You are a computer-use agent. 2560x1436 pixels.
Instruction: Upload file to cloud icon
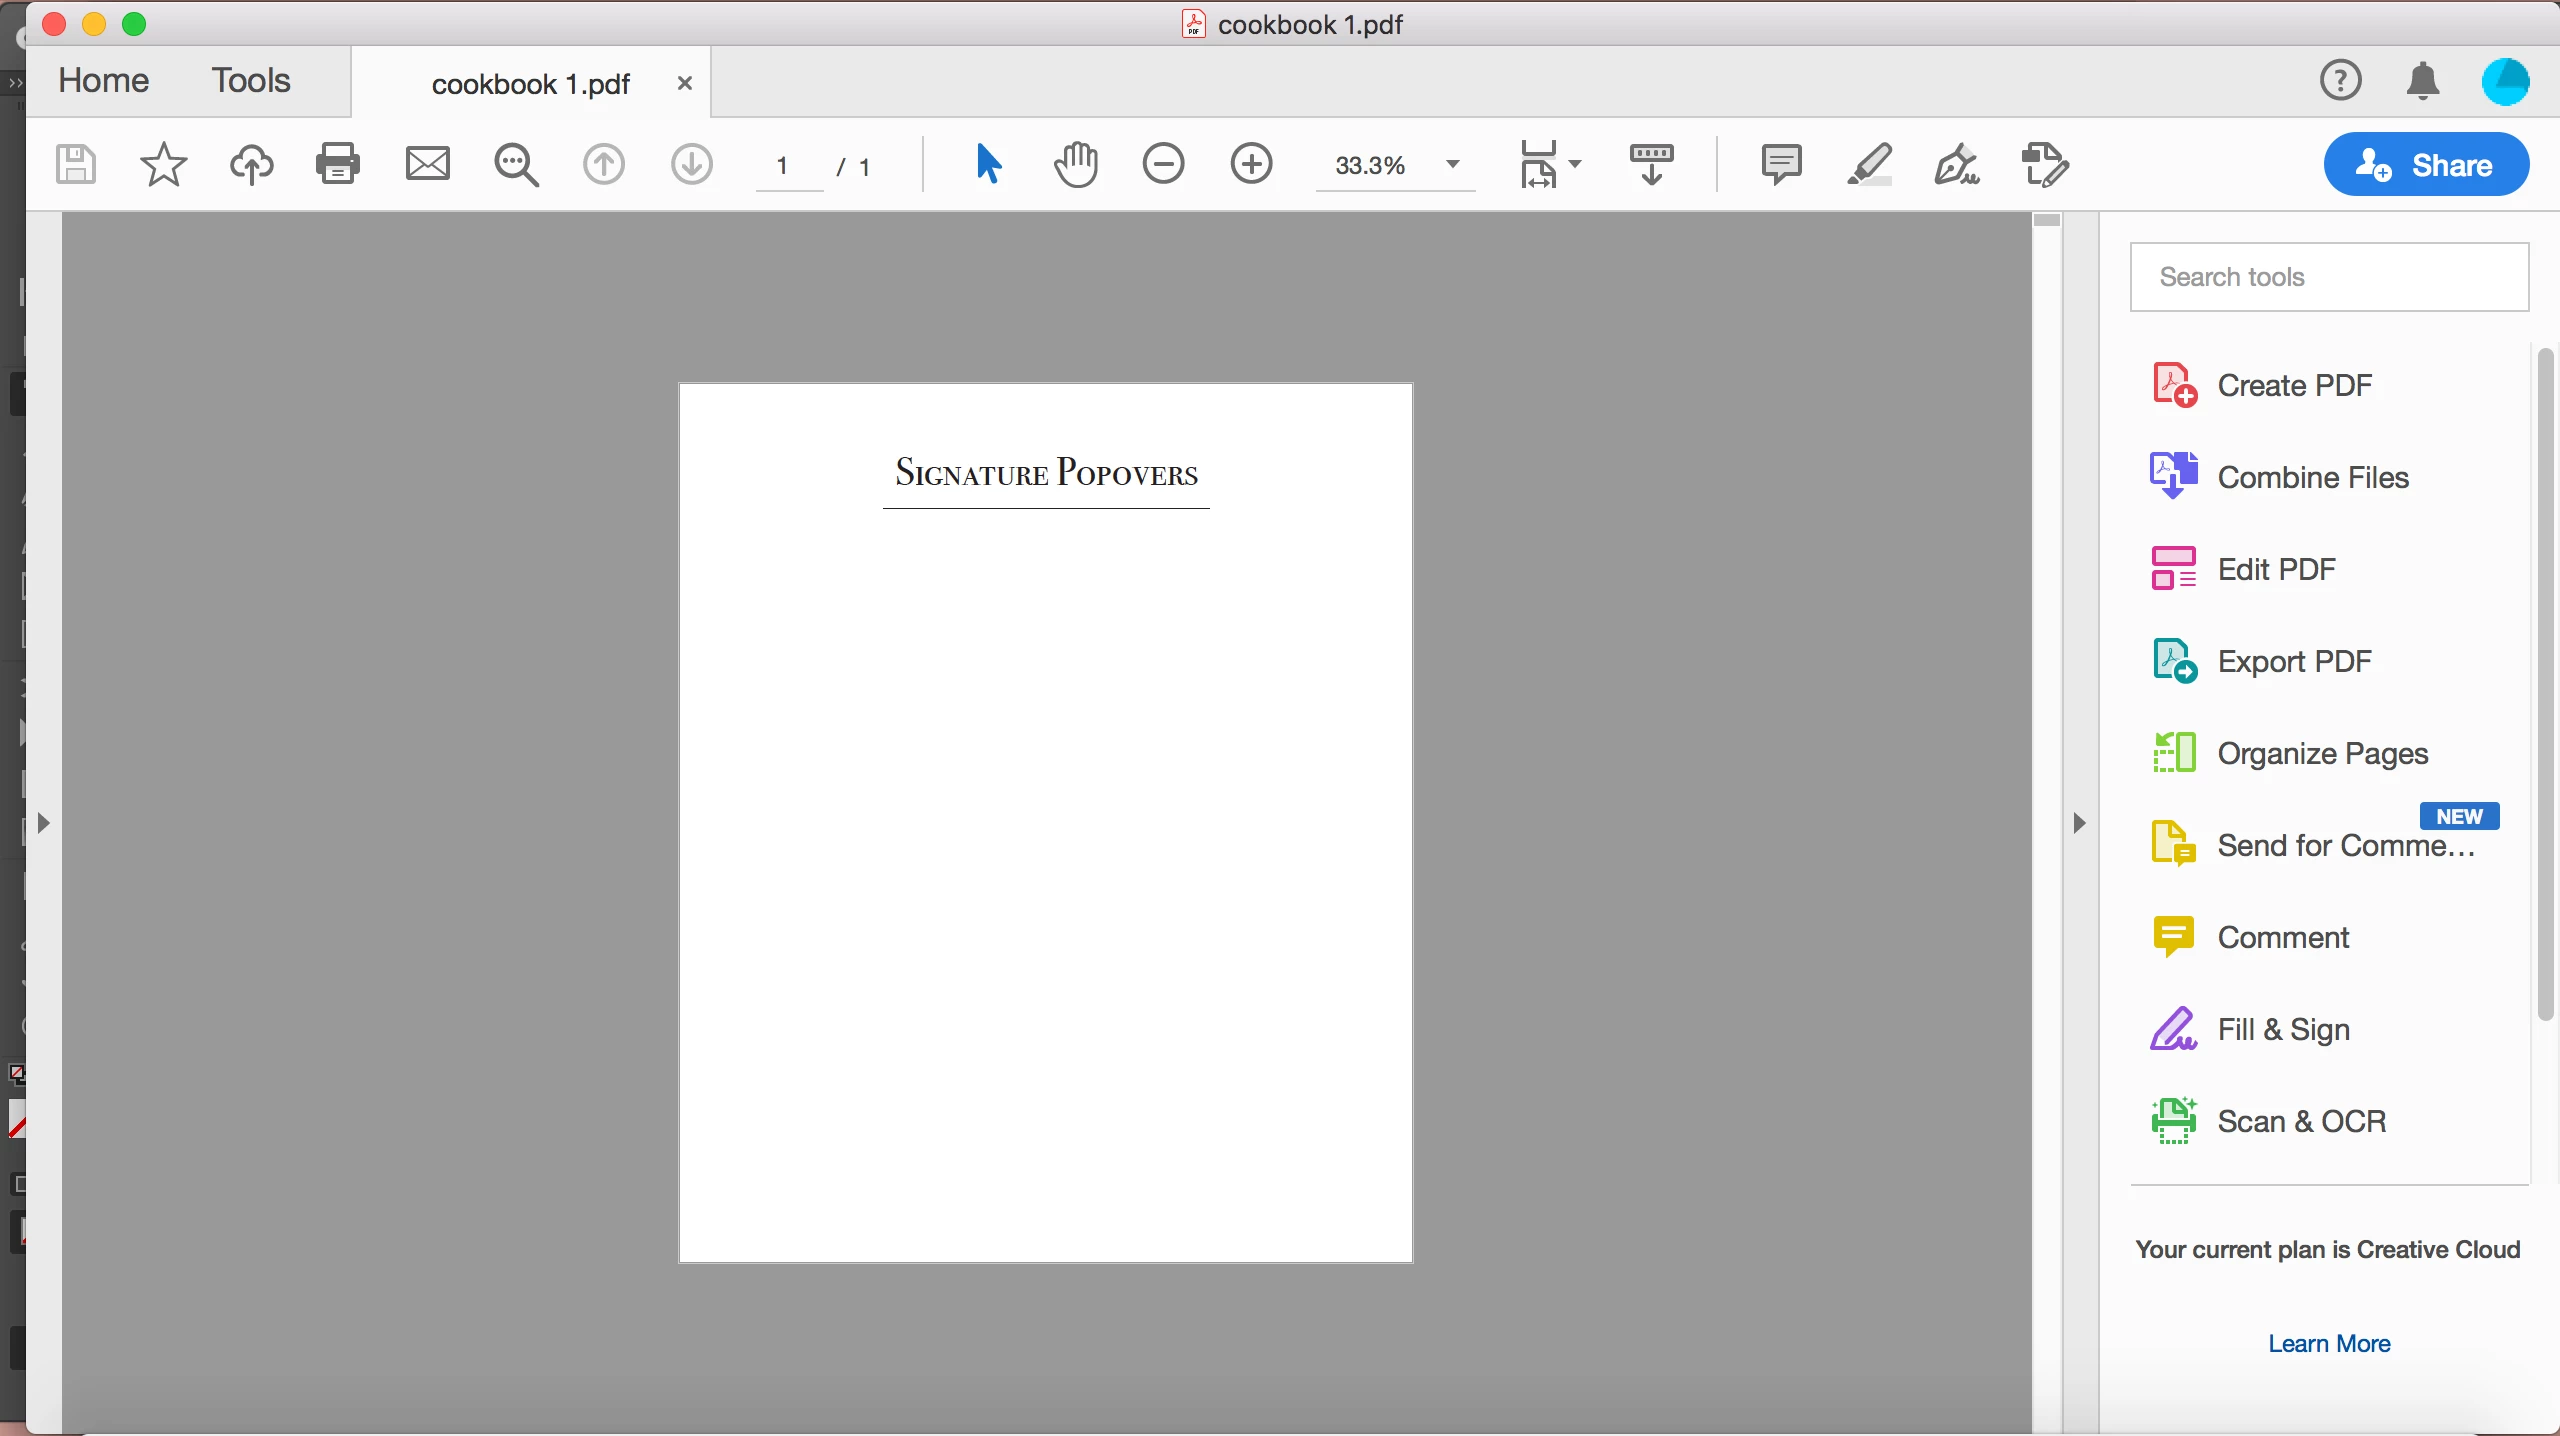pos(251,164)
